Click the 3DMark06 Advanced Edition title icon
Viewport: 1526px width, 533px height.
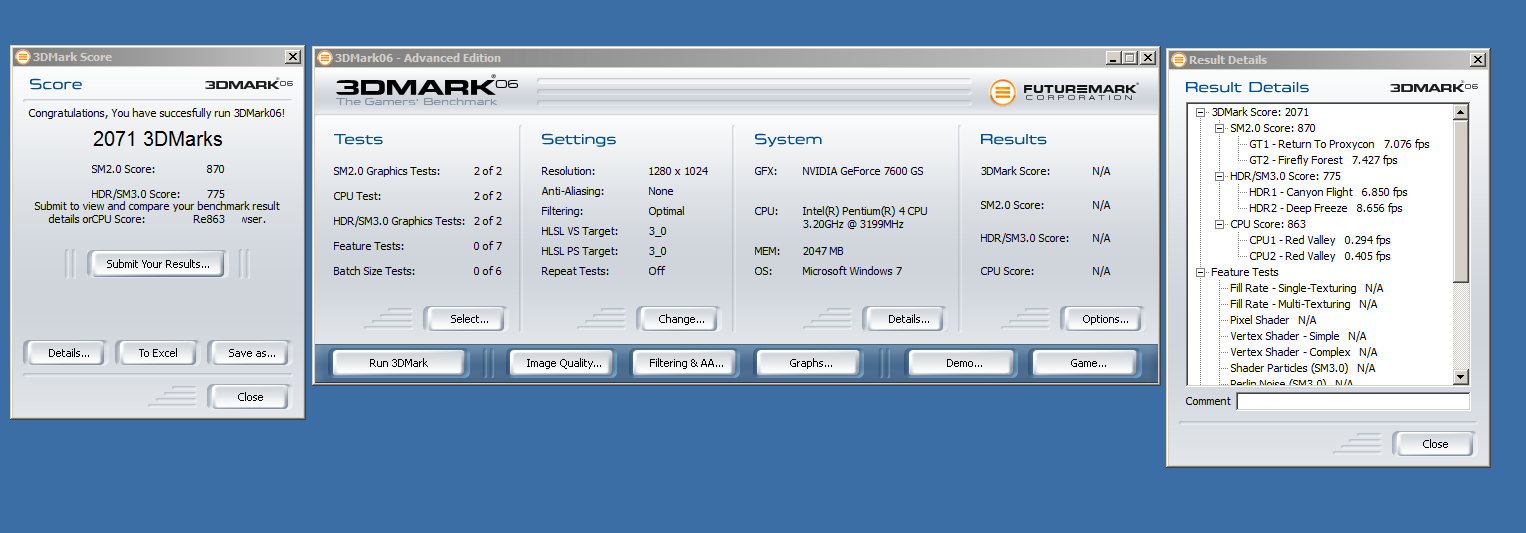(325, 58)
